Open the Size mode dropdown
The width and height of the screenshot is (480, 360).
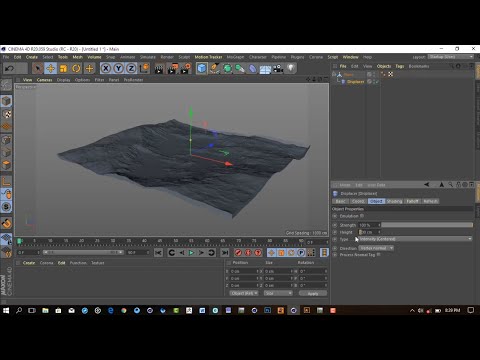click(x=278, y=293)
